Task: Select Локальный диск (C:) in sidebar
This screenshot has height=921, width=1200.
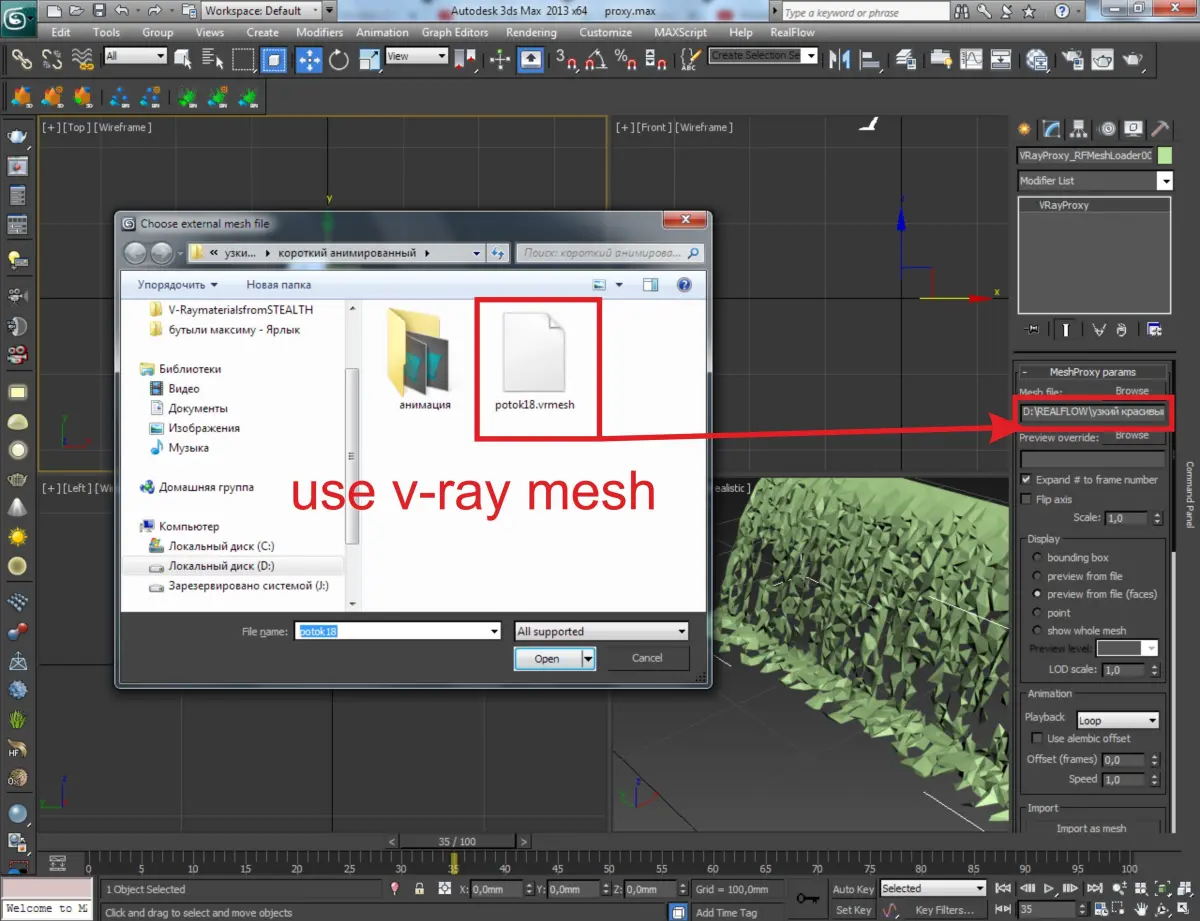Action: click(x=221, y=546)
